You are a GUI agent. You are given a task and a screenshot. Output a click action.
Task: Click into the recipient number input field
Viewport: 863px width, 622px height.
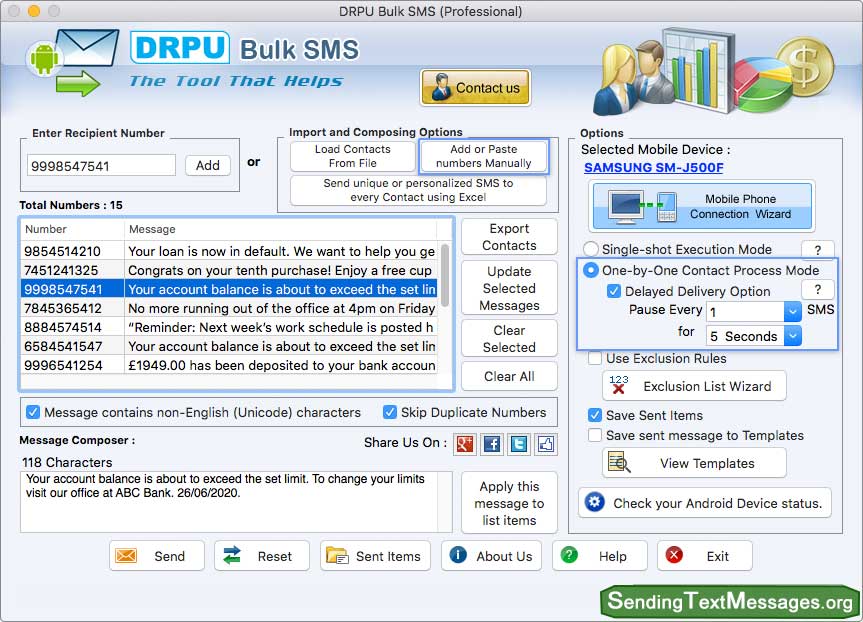click(101, 166)
